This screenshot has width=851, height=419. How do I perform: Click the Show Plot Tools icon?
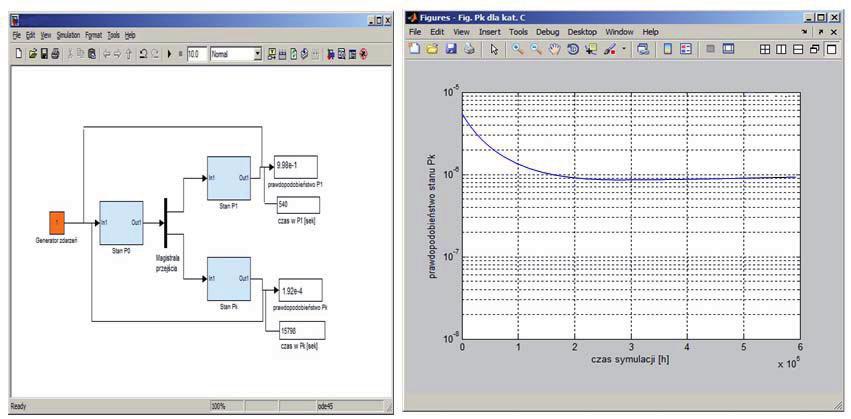tap(728, 49)
